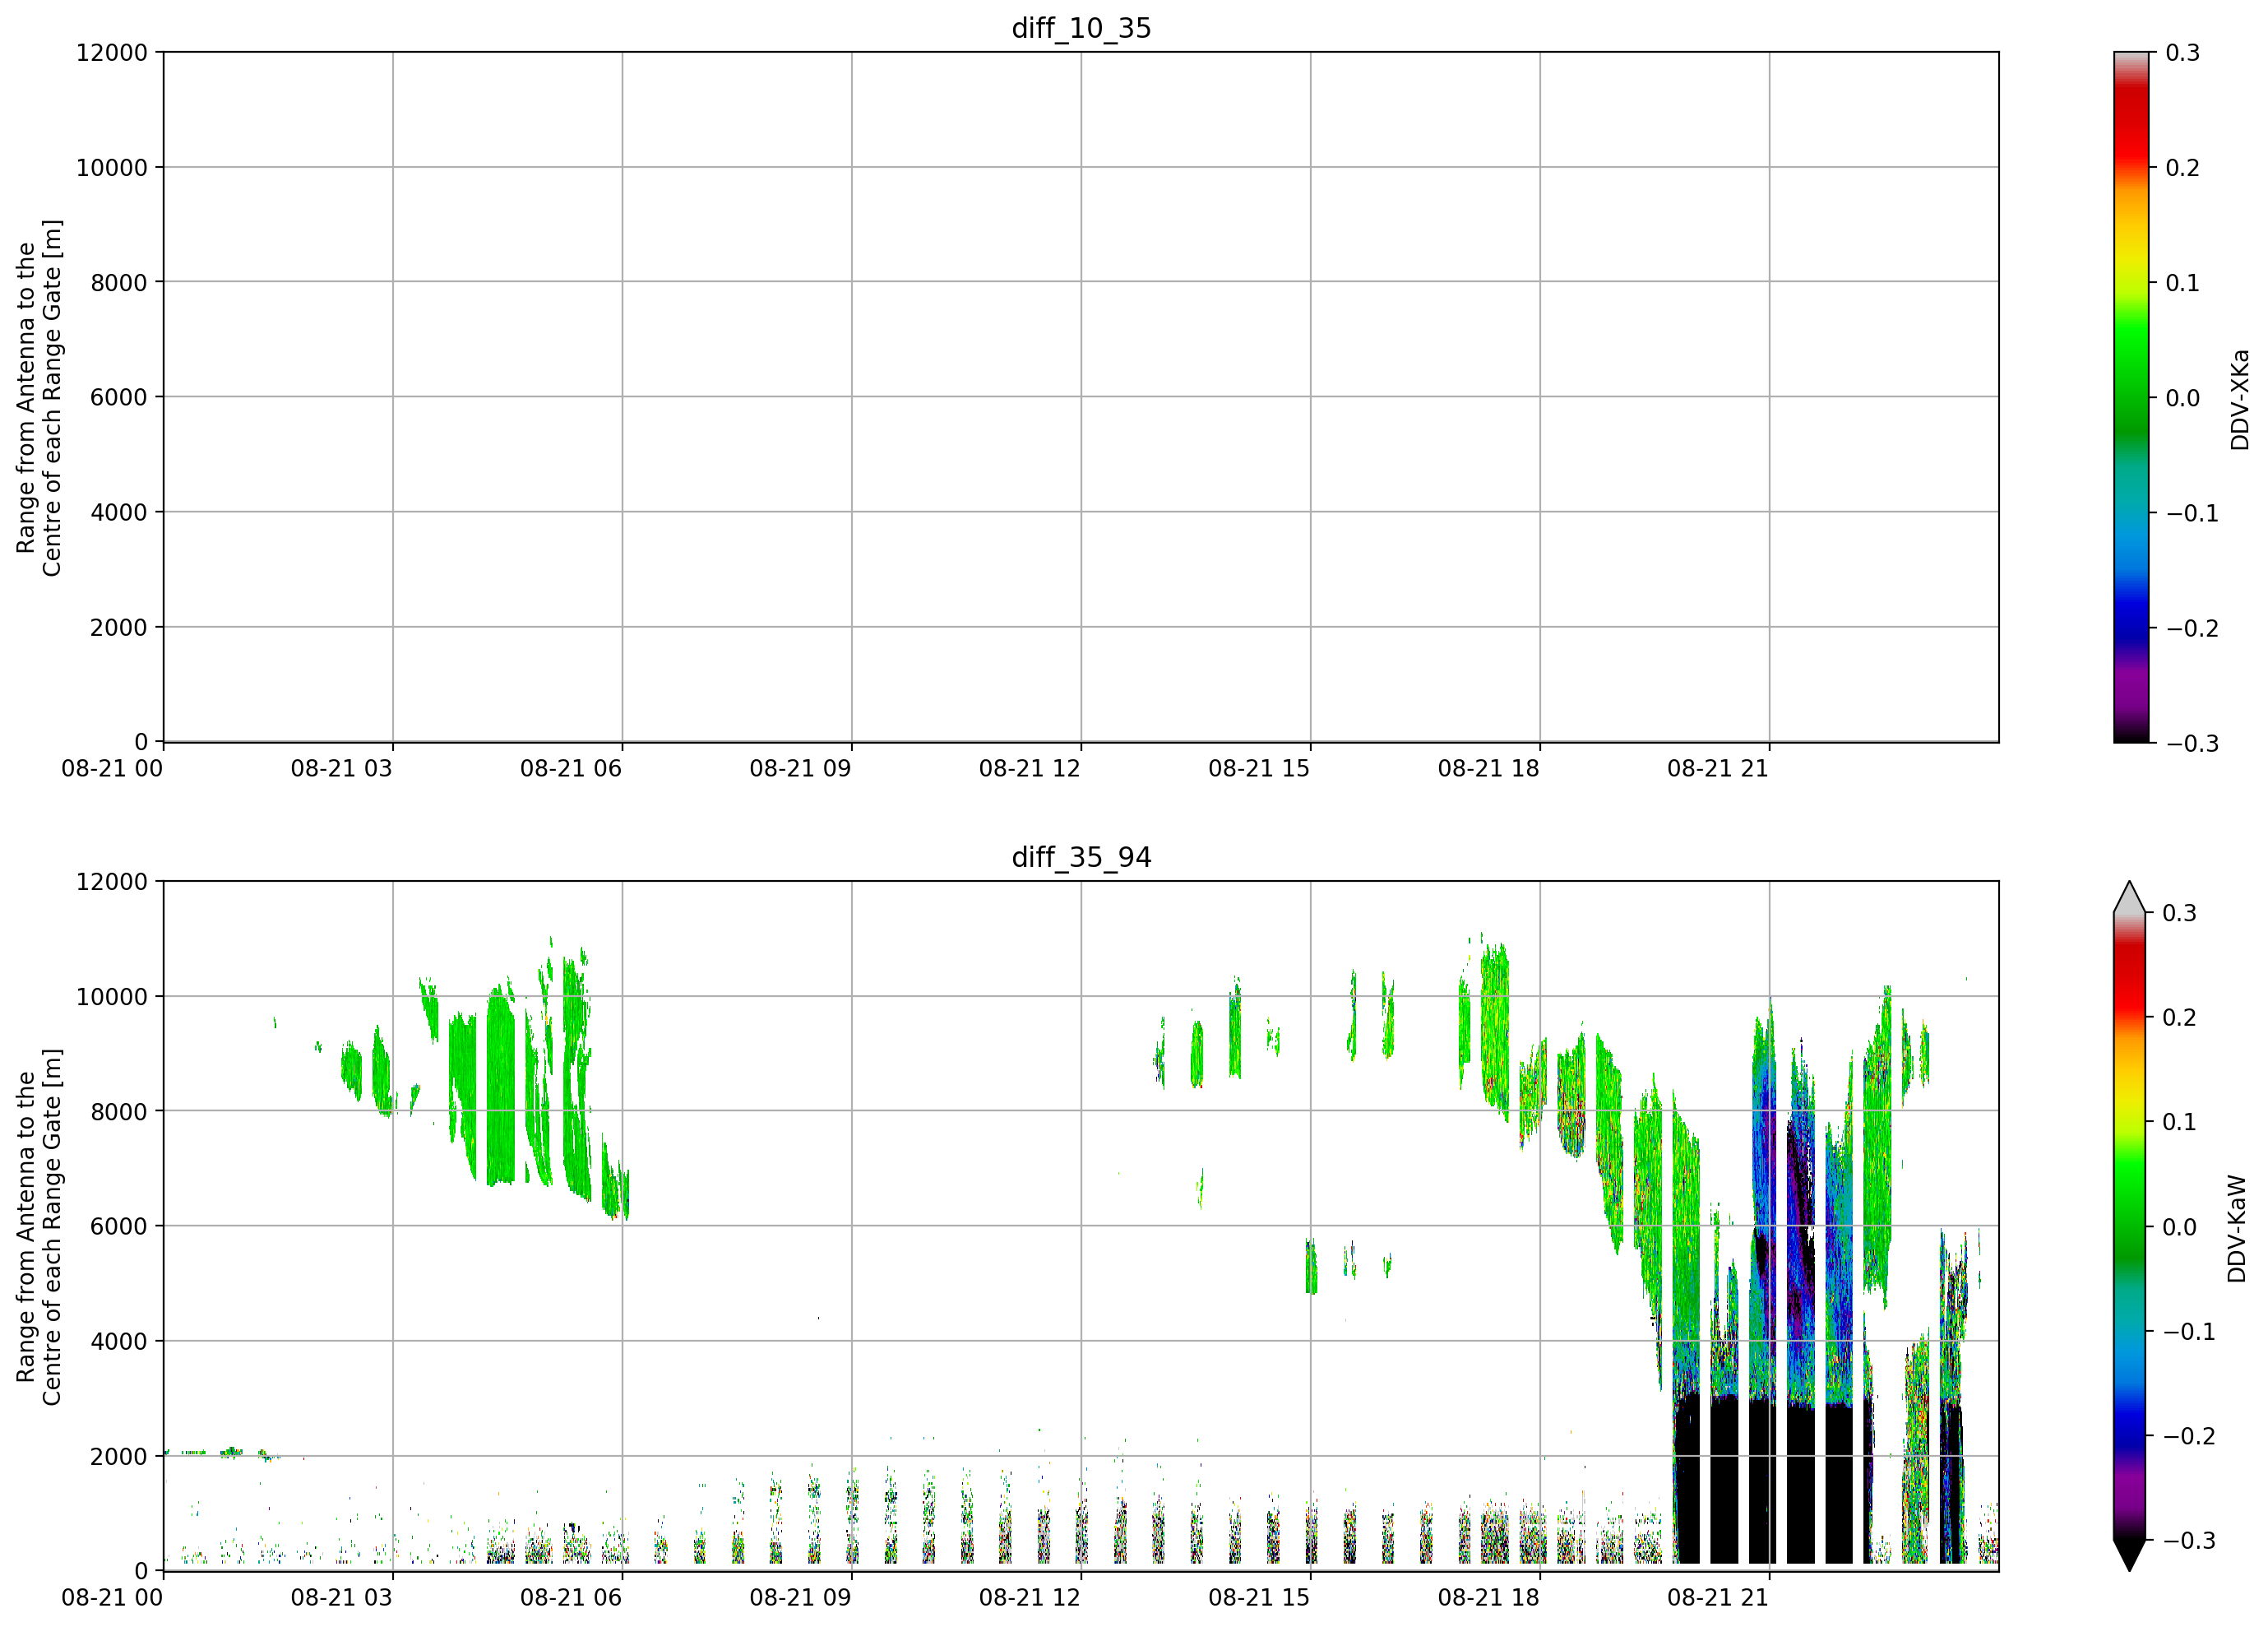
Task: Click the 08-21 00 tick under diff_10_35
Action: point(112,768)
